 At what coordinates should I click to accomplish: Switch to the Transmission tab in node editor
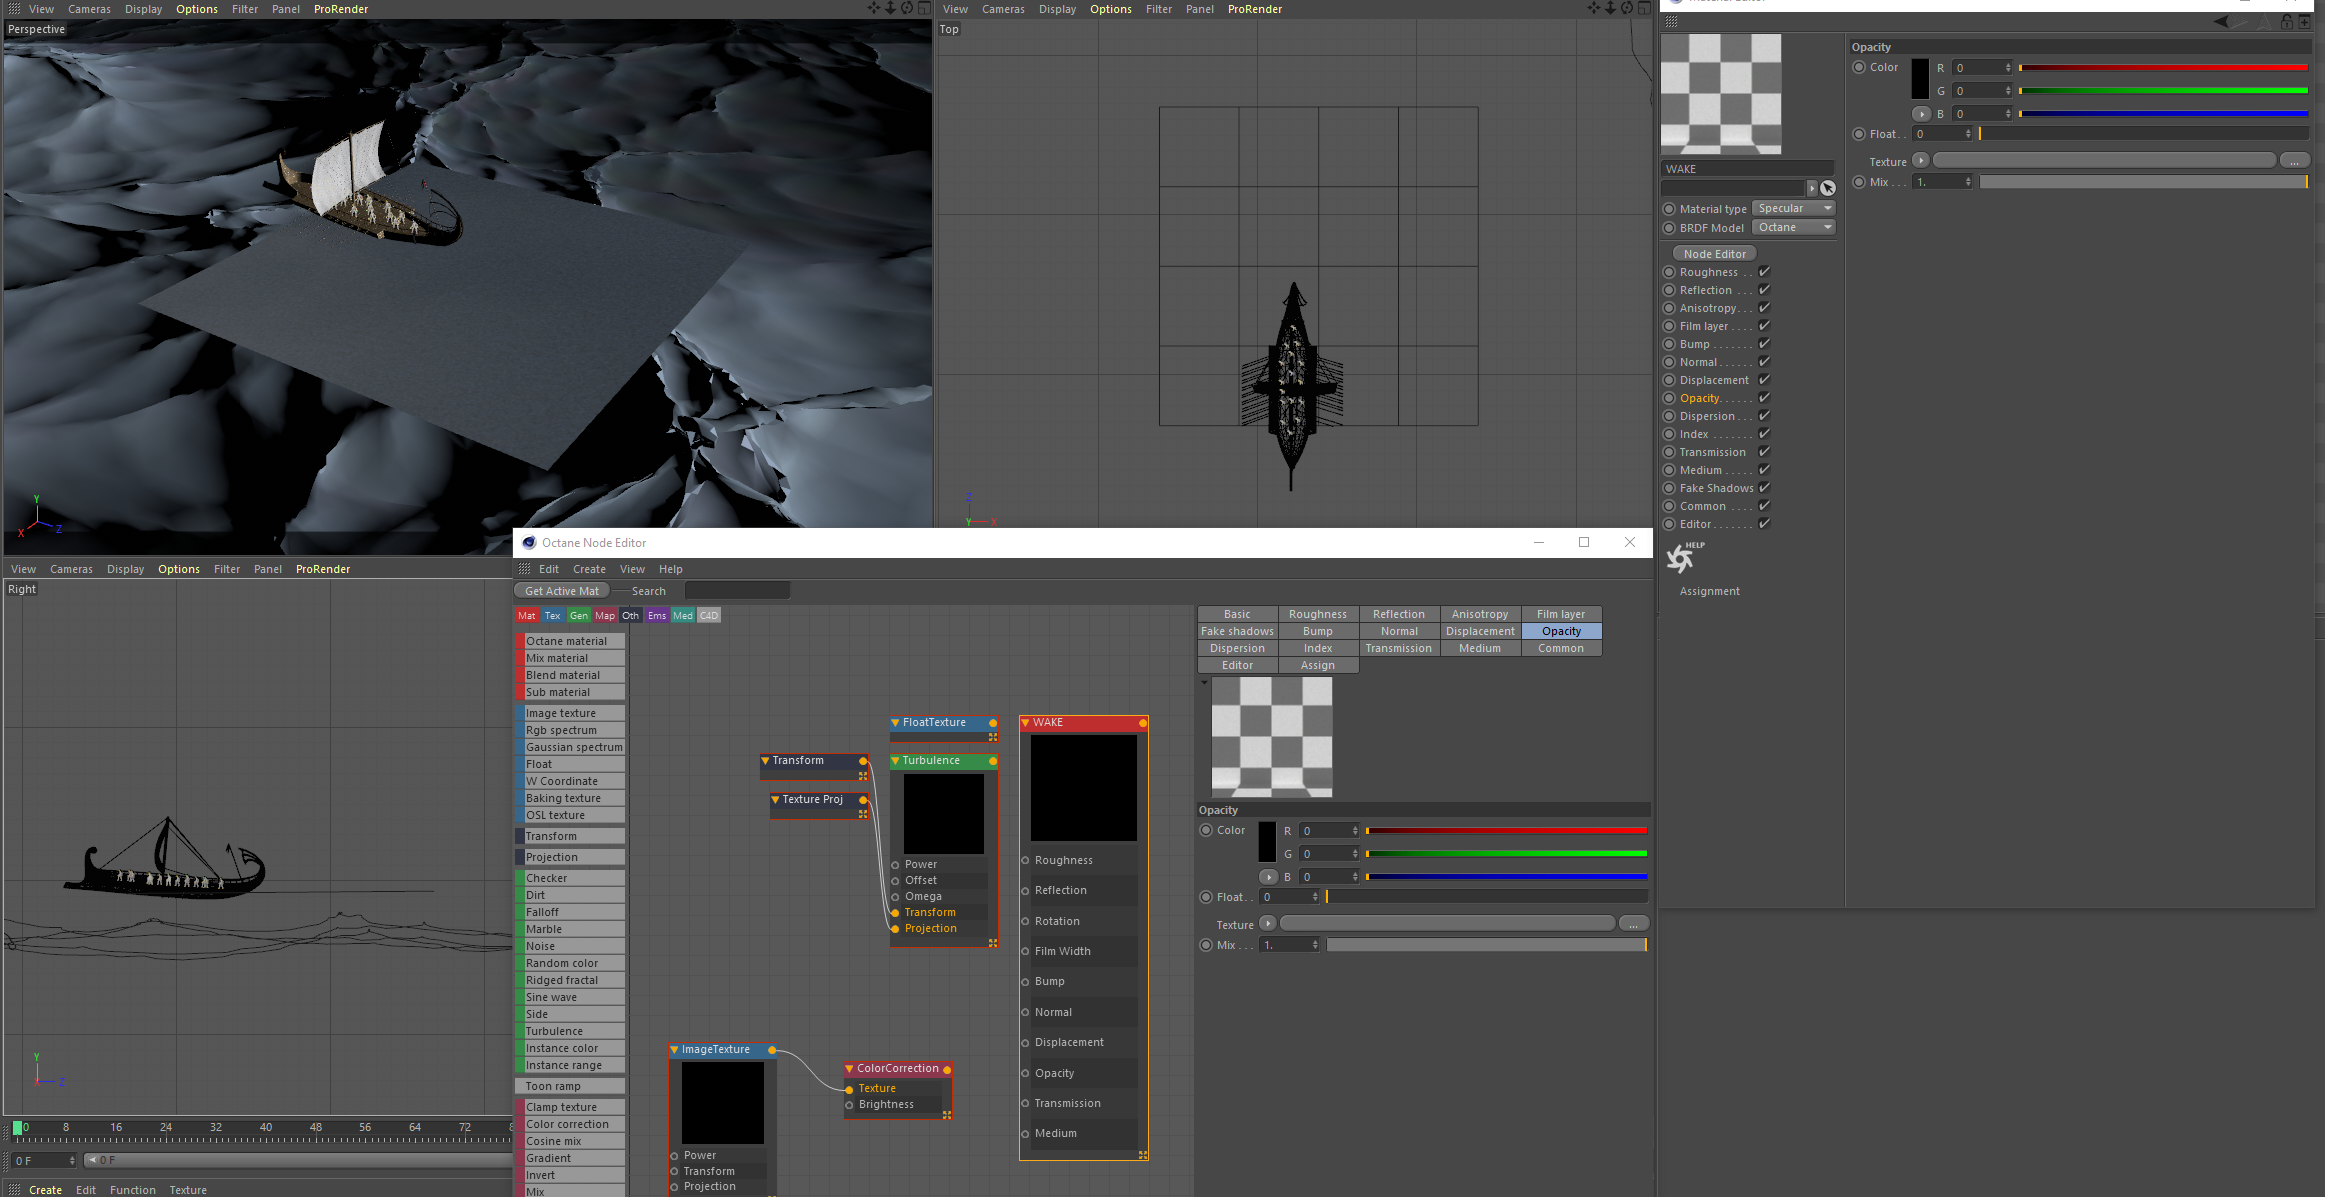[x=1398, y=648]
